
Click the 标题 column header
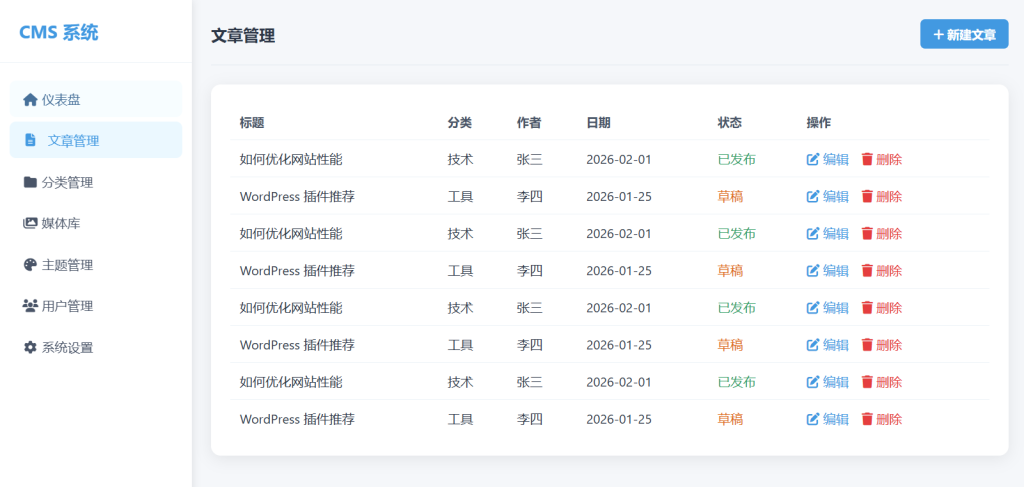tap(252, 123)
